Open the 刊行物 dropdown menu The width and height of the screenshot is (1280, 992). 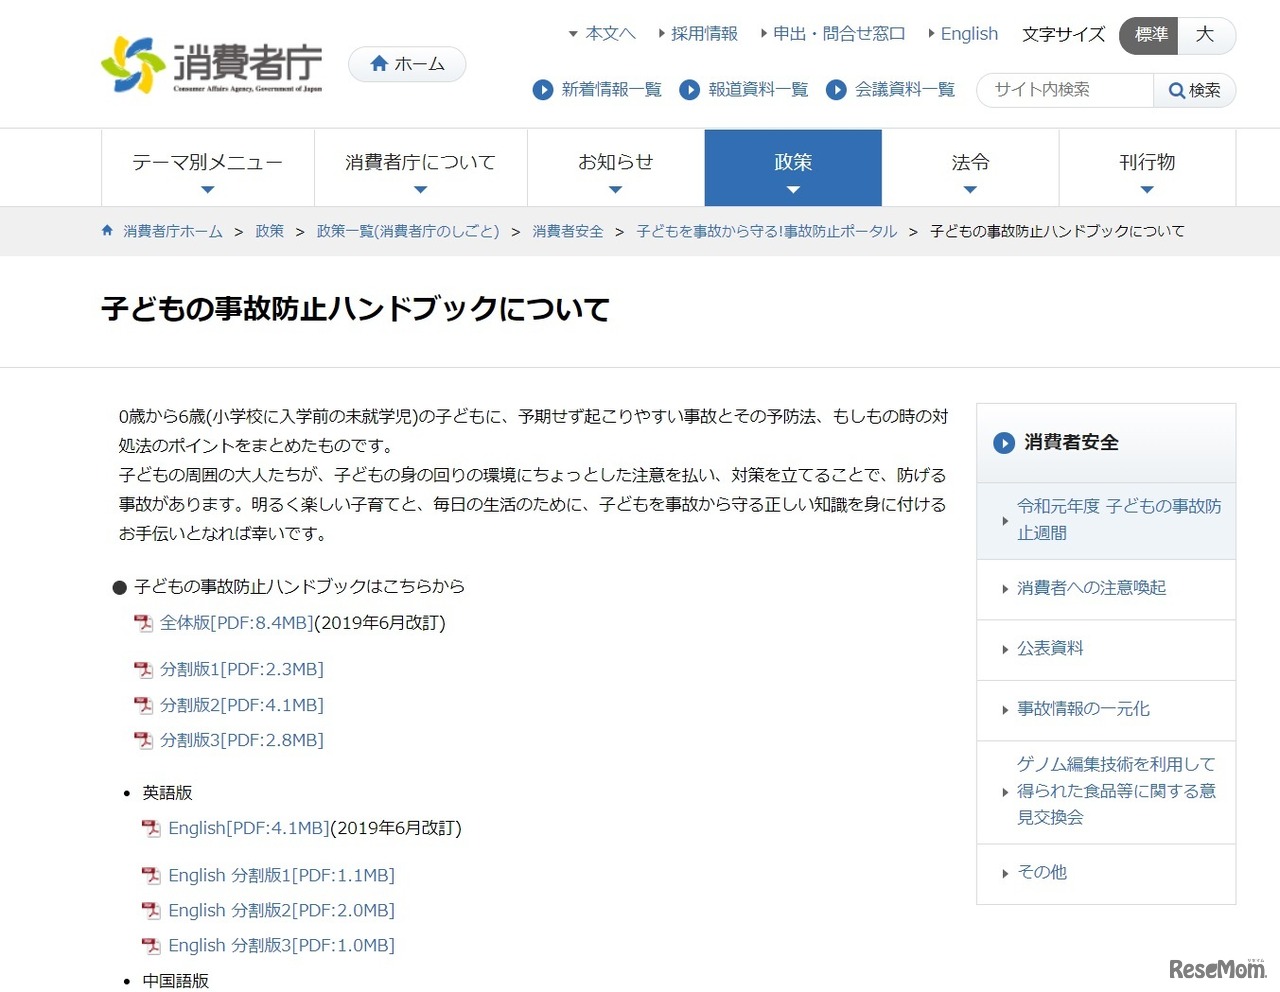tap(1147, 168)
